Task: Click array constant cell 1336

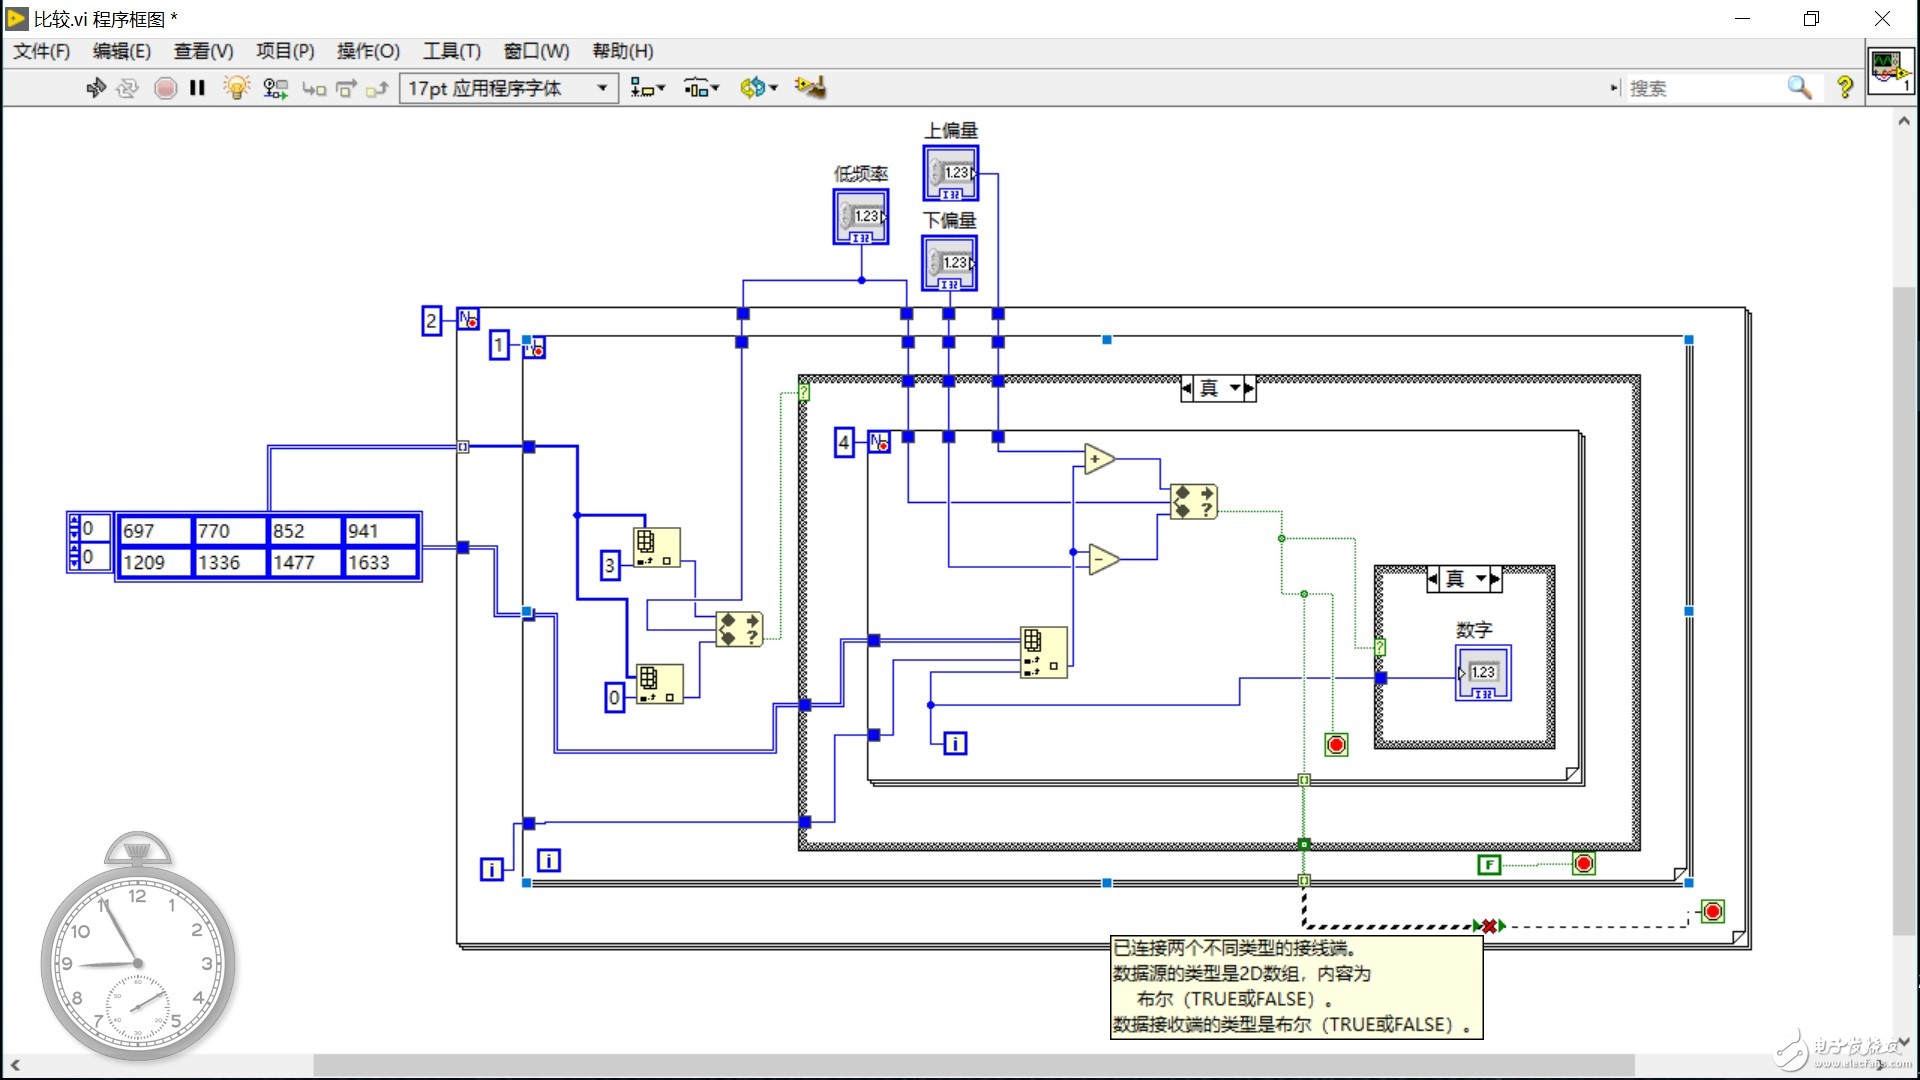Action: pyautogui.click(x=230, y=562)
